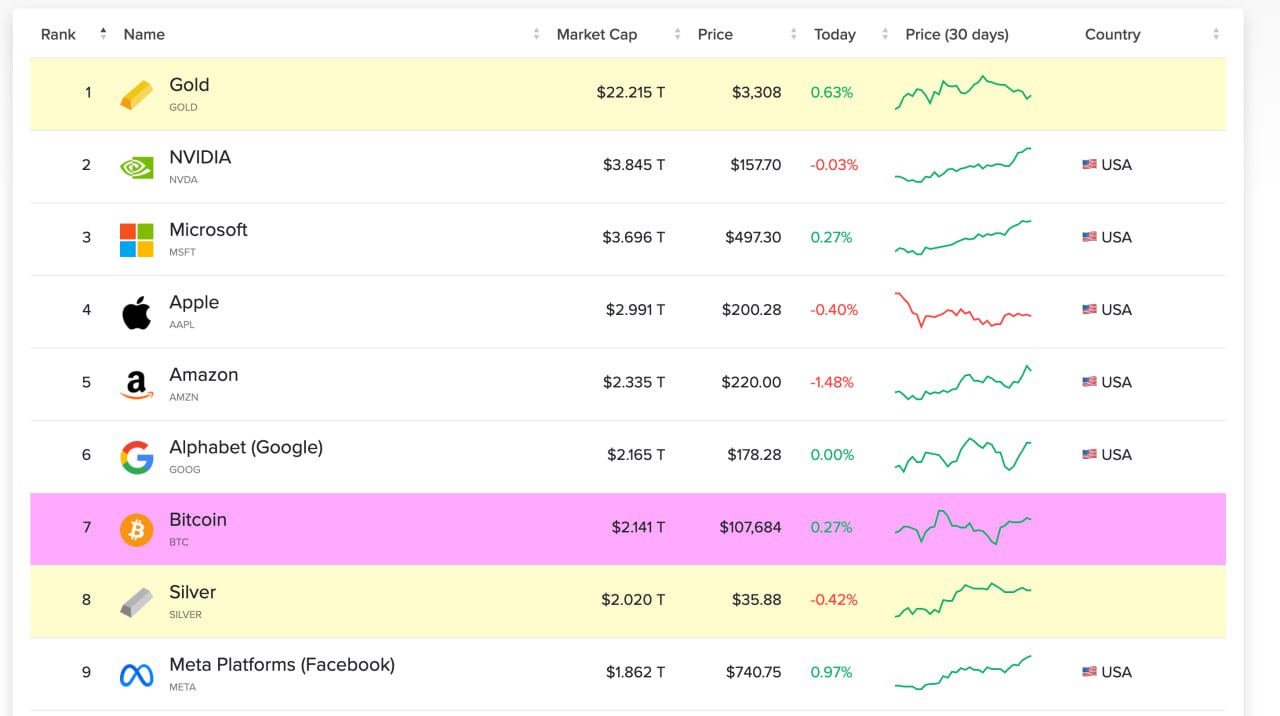Image resolution: width=1280 pixels, height=716 pixels.
Task: Click Alphabet's 30-day price chart
Action: 963,455
